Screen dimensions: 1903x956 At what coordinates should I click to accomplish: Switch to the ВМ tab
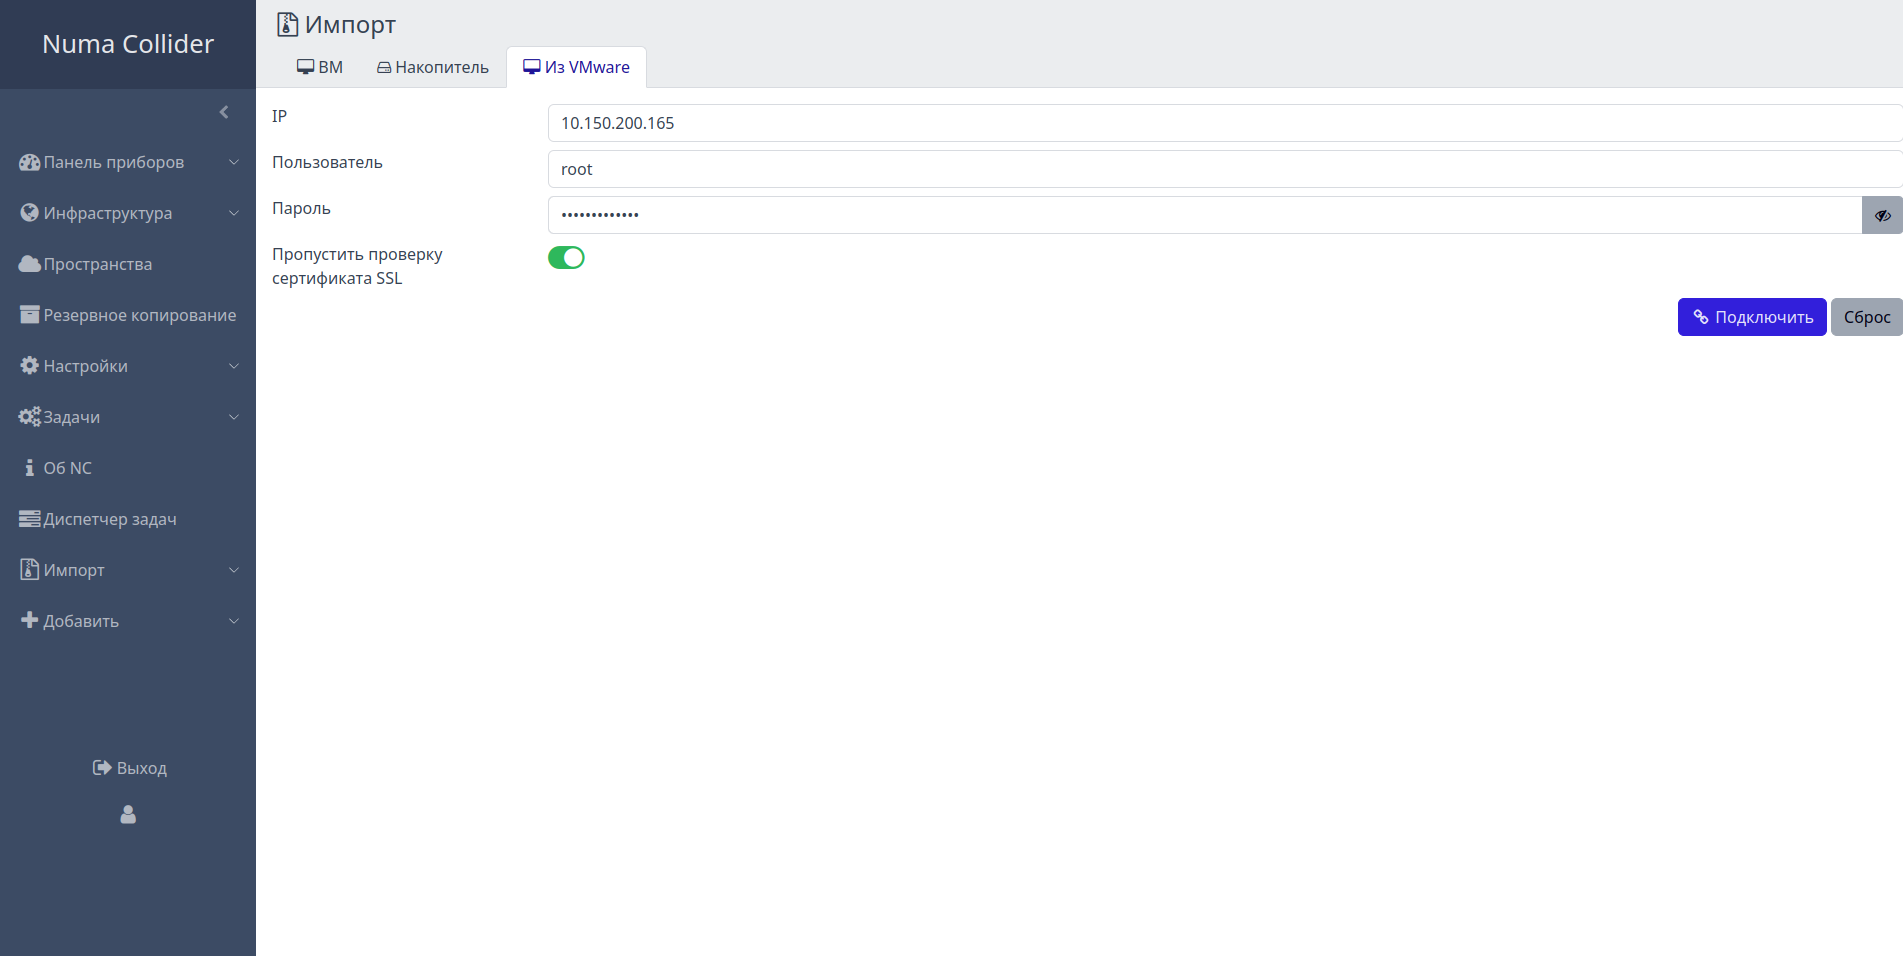tap(320, 67)
